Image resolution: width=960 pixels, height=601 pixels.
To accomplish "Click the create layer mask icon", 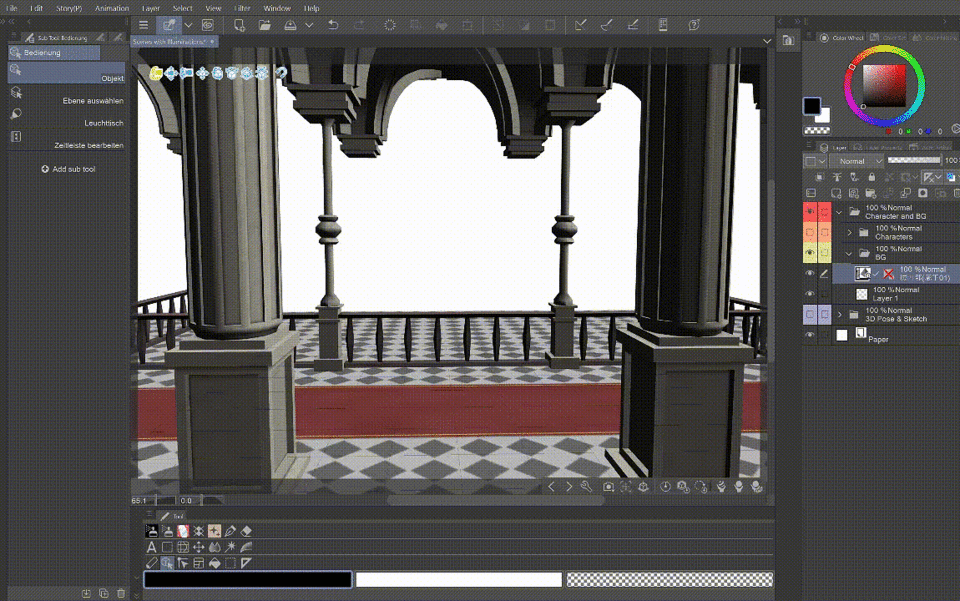I will click(x=923, y=193).
